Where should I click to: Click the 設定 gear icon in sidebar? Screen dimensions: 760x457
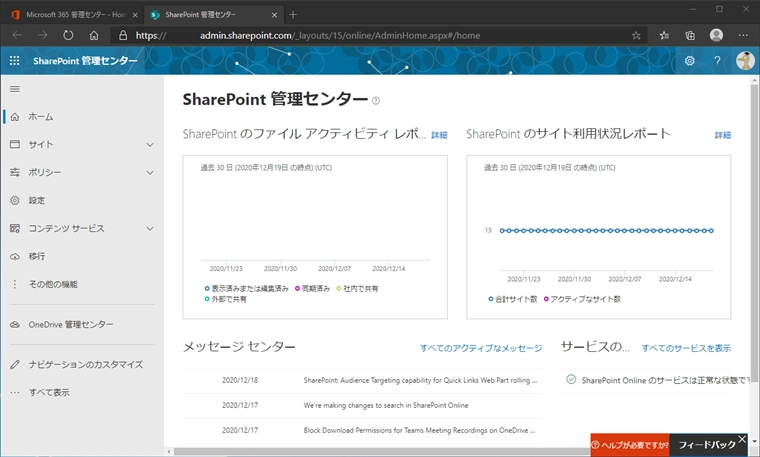tap(15, 200)
